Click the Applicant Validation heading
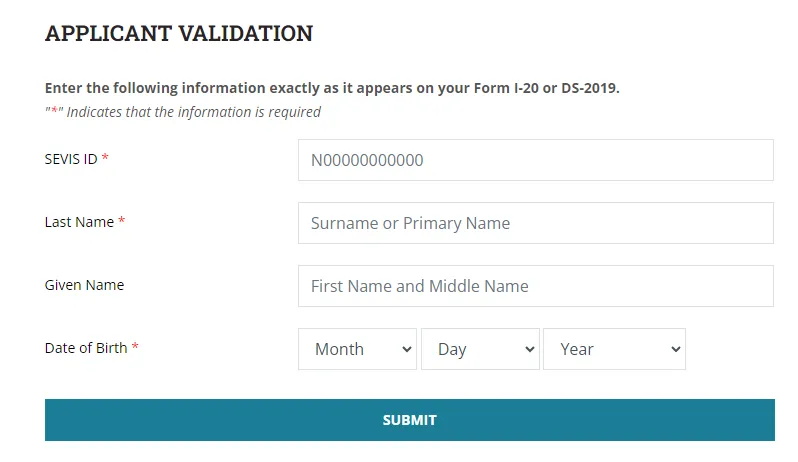 pos(179,33)
